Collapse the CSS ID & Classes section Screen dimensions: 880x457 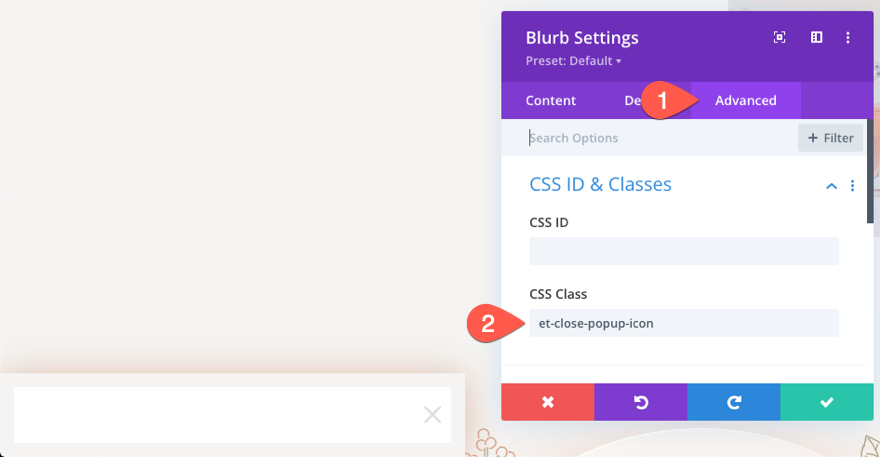[x=831, y=186]
